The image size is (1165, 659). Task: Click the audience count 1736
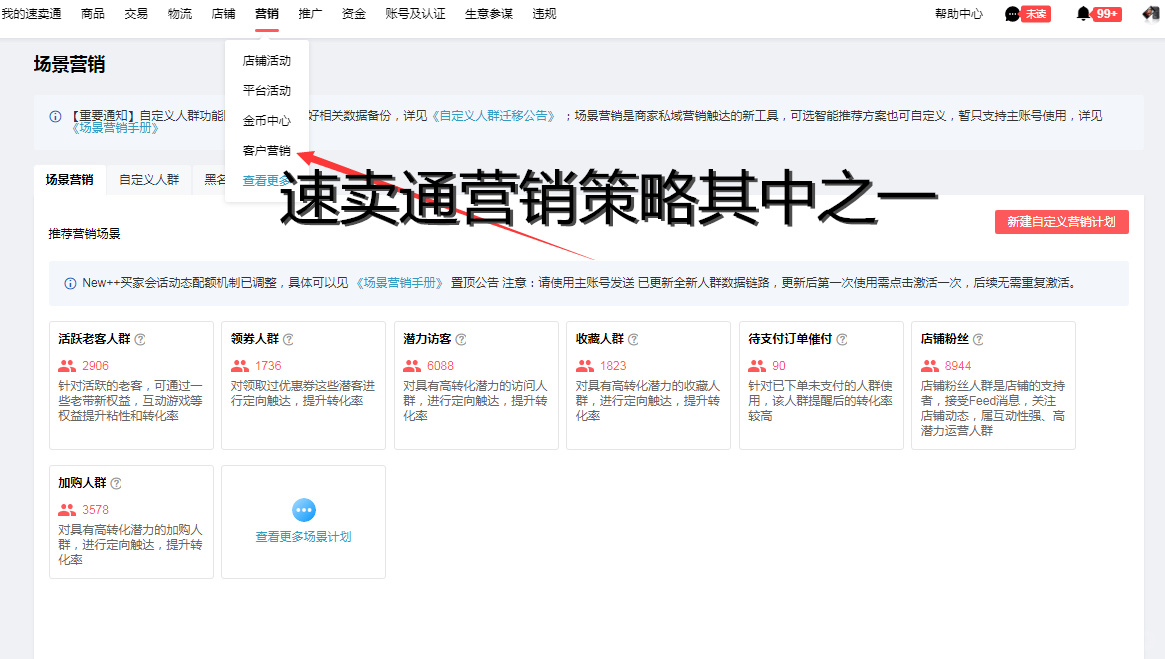coord(268,366)
